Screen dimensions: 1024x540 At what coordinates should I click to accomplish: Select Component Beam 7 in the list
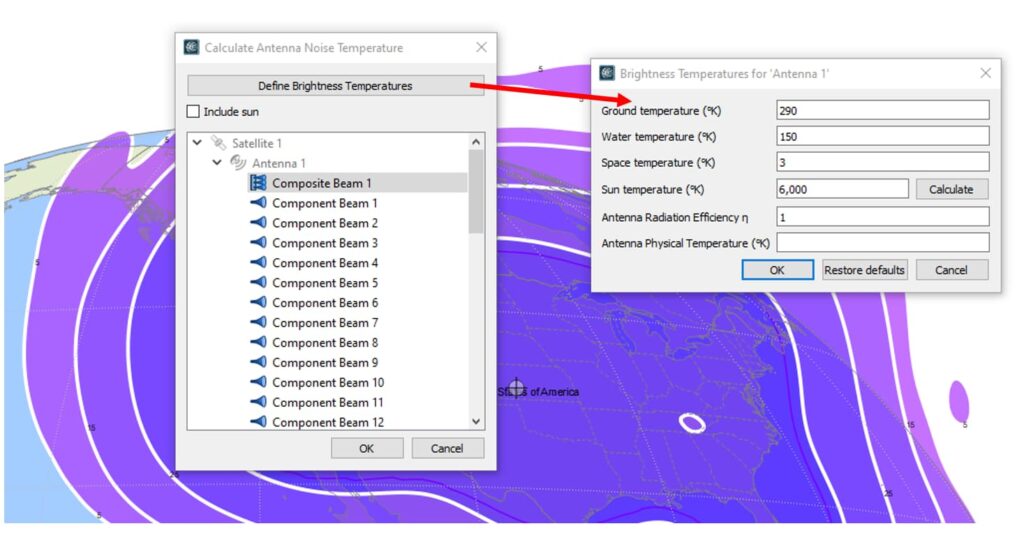click(325, 323)
